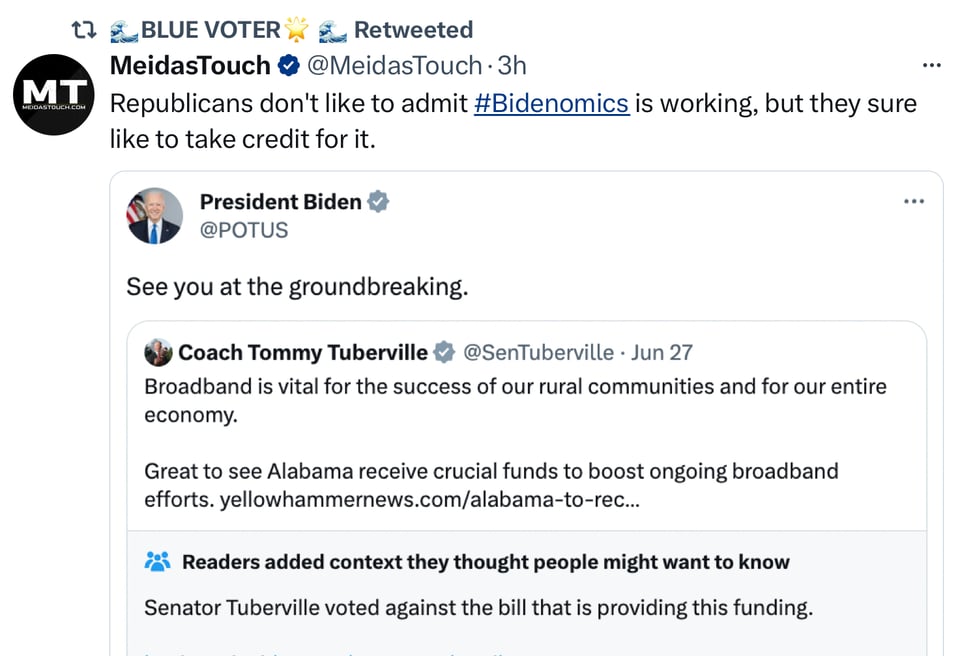Screen dimensions: 960x656
Task: Click President Biden's gray verified badge
Action: (x=378, y=202)
